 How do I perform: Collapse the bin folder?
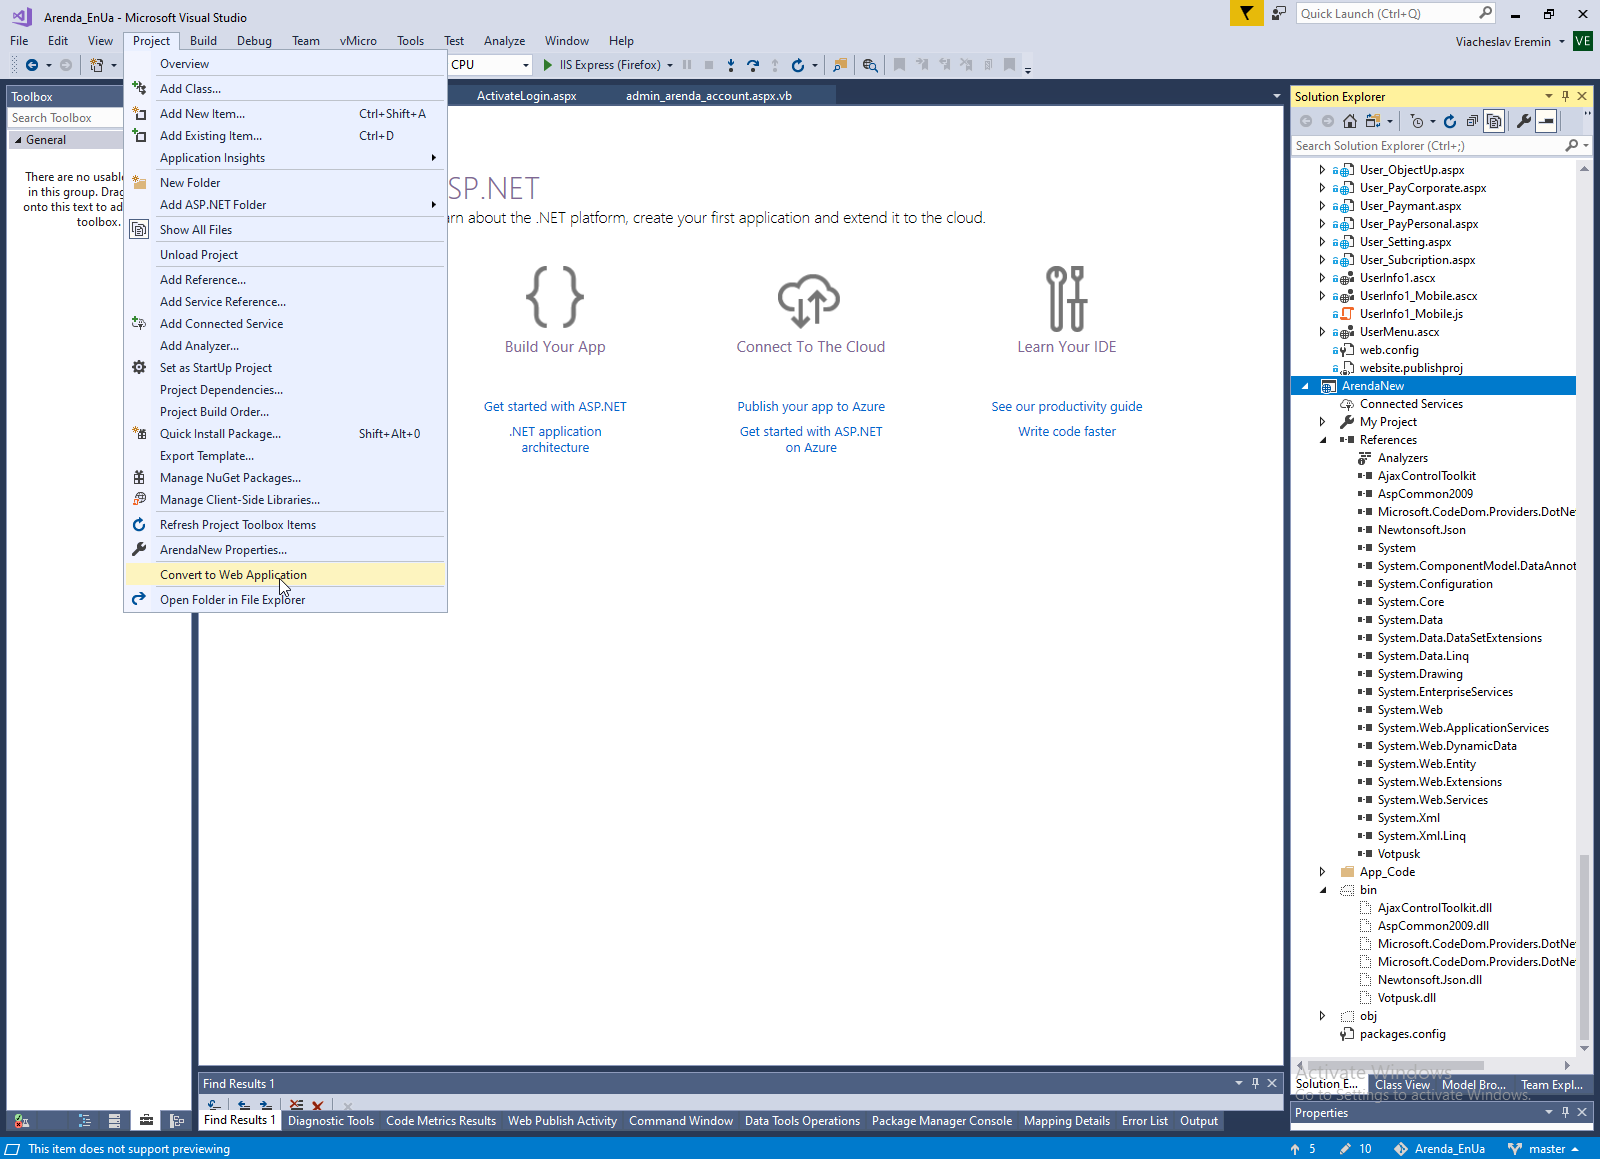pyautogui.click(x=1322, y=890)
